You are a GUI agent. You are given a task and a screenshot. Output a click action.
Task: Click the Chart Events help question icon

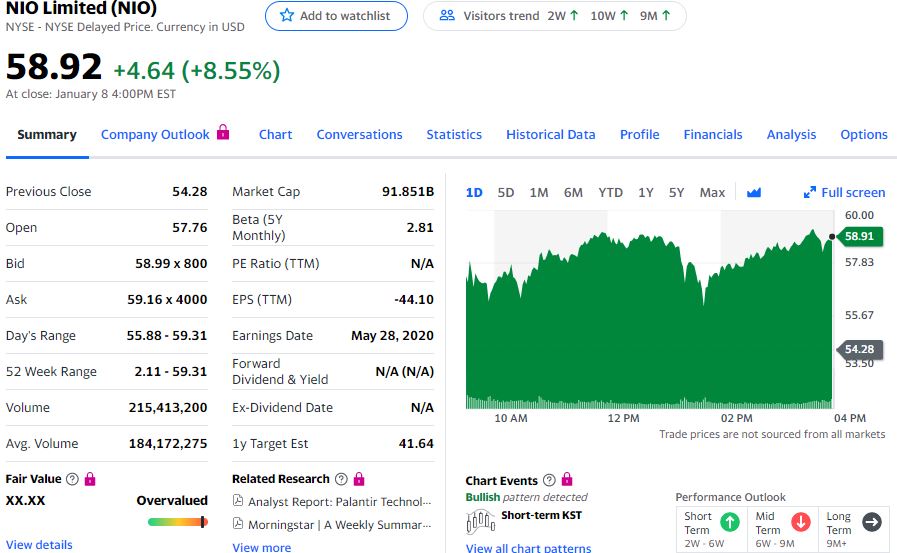[x=549, y=480]
